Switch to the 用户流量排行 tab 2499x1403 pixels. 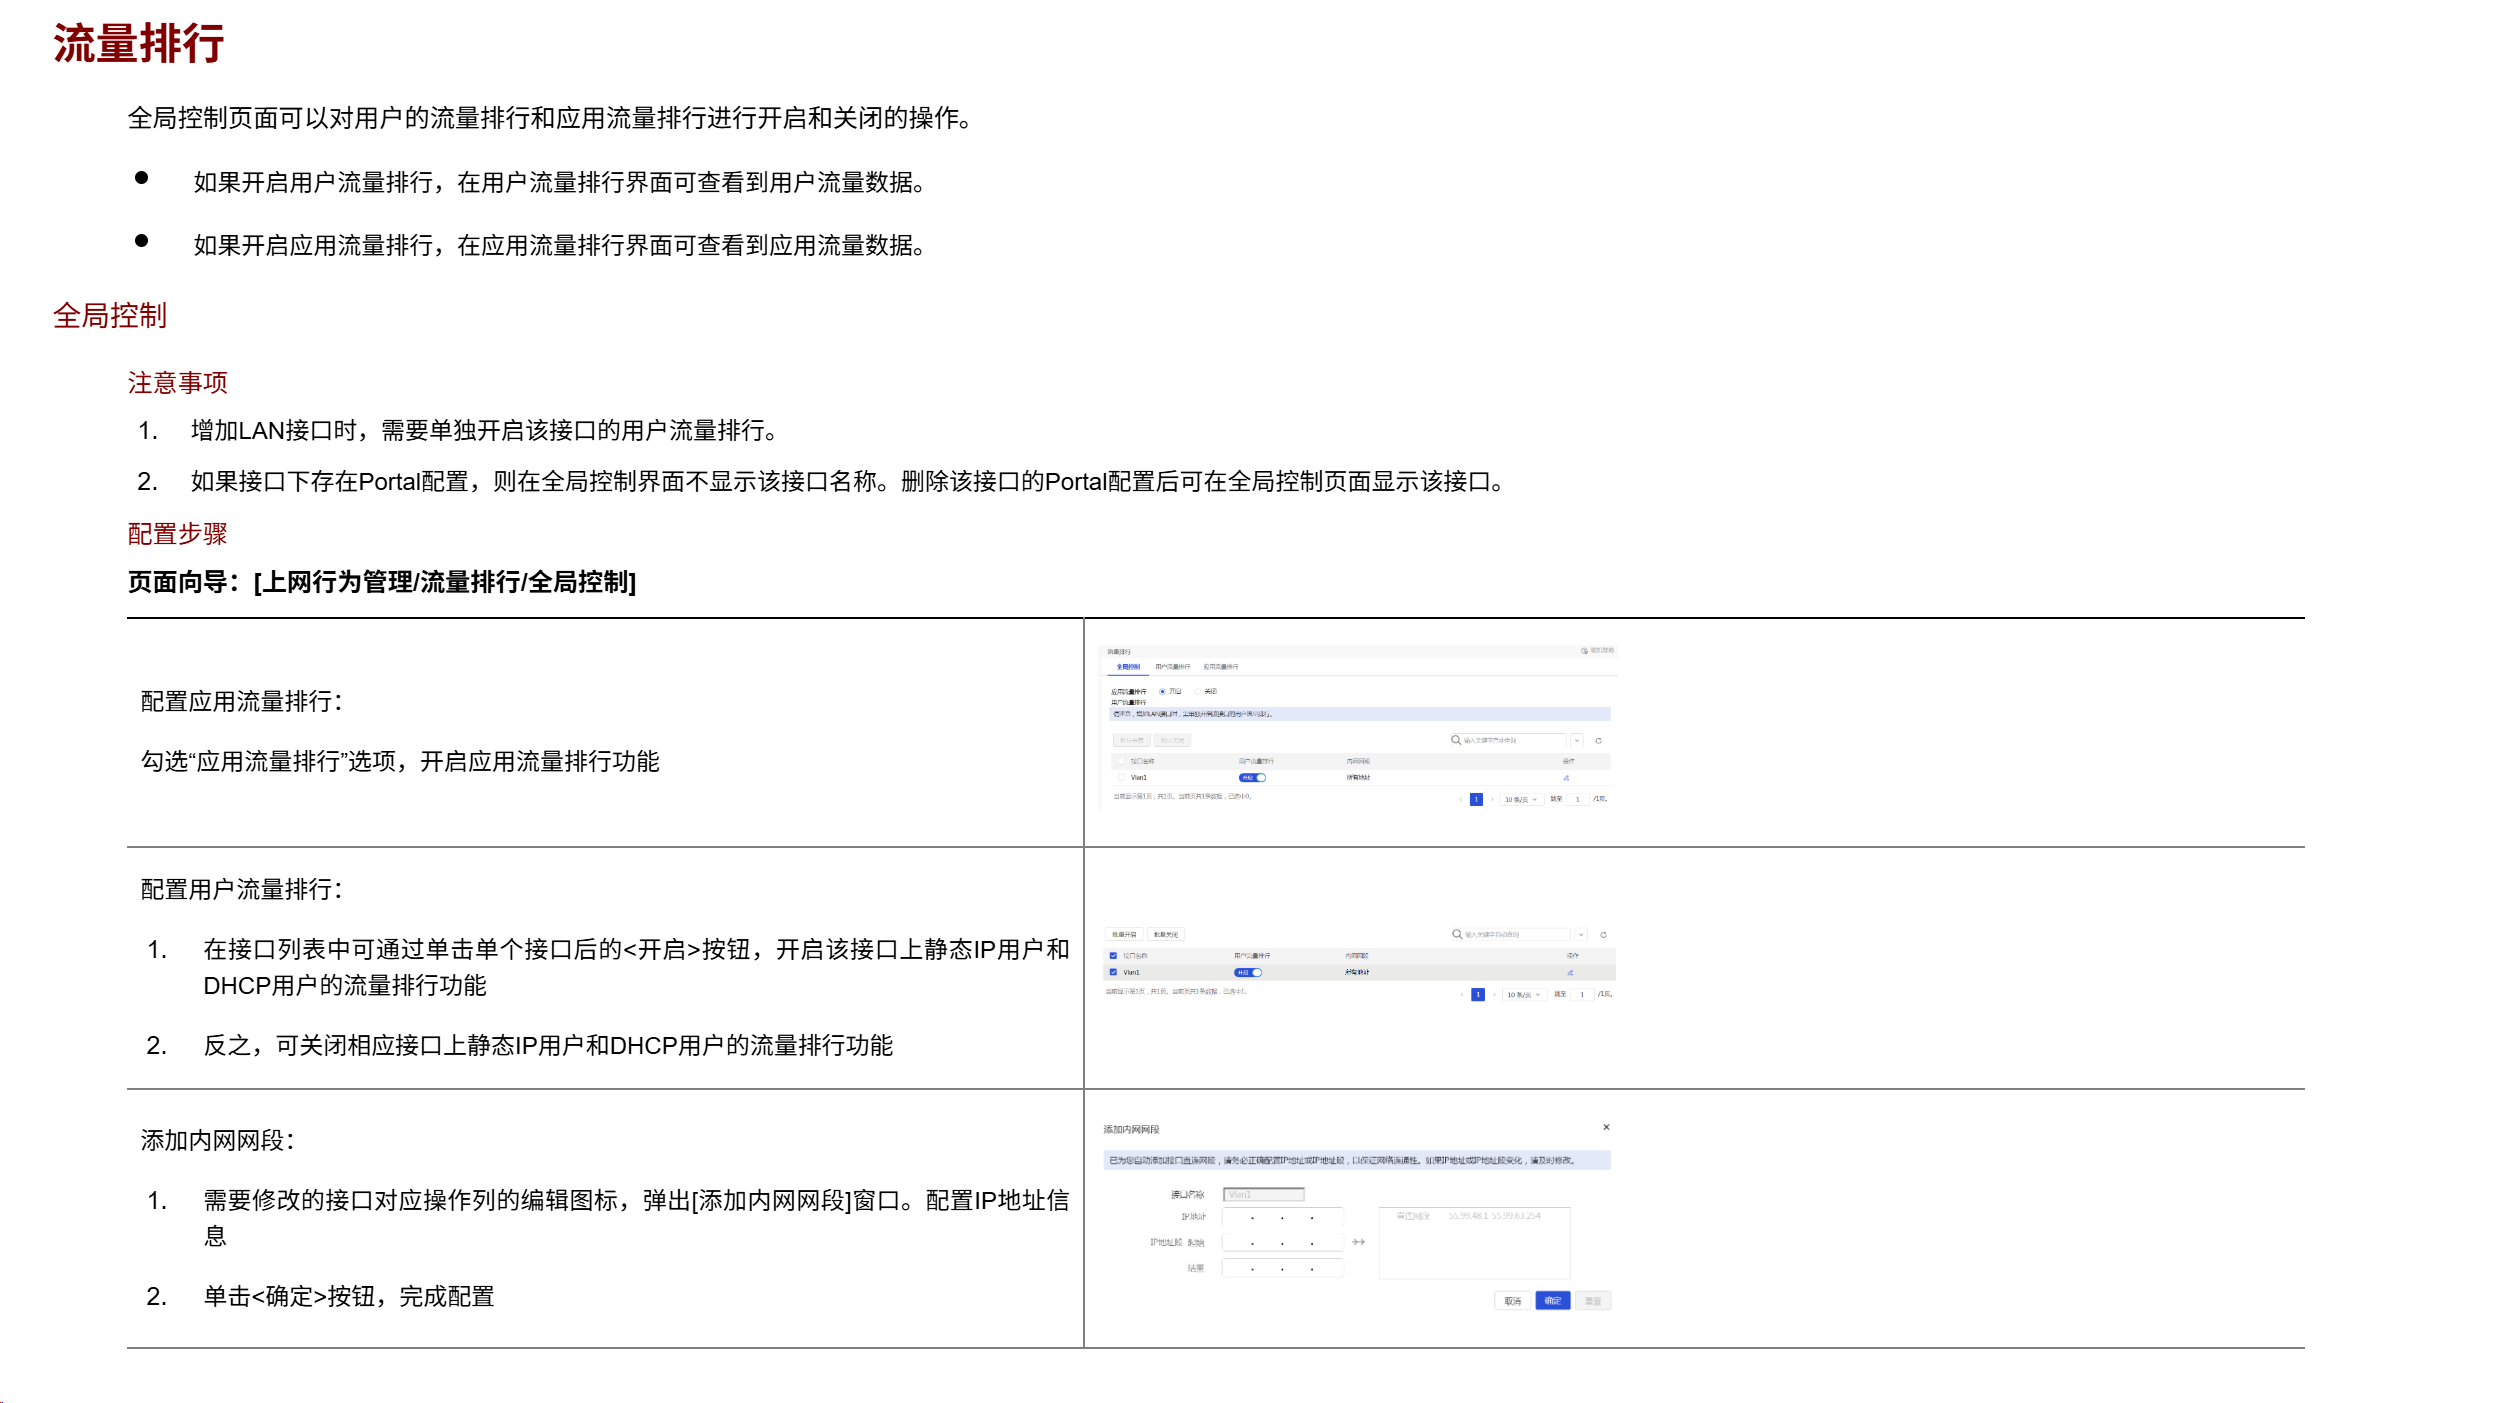point(1172,667)
